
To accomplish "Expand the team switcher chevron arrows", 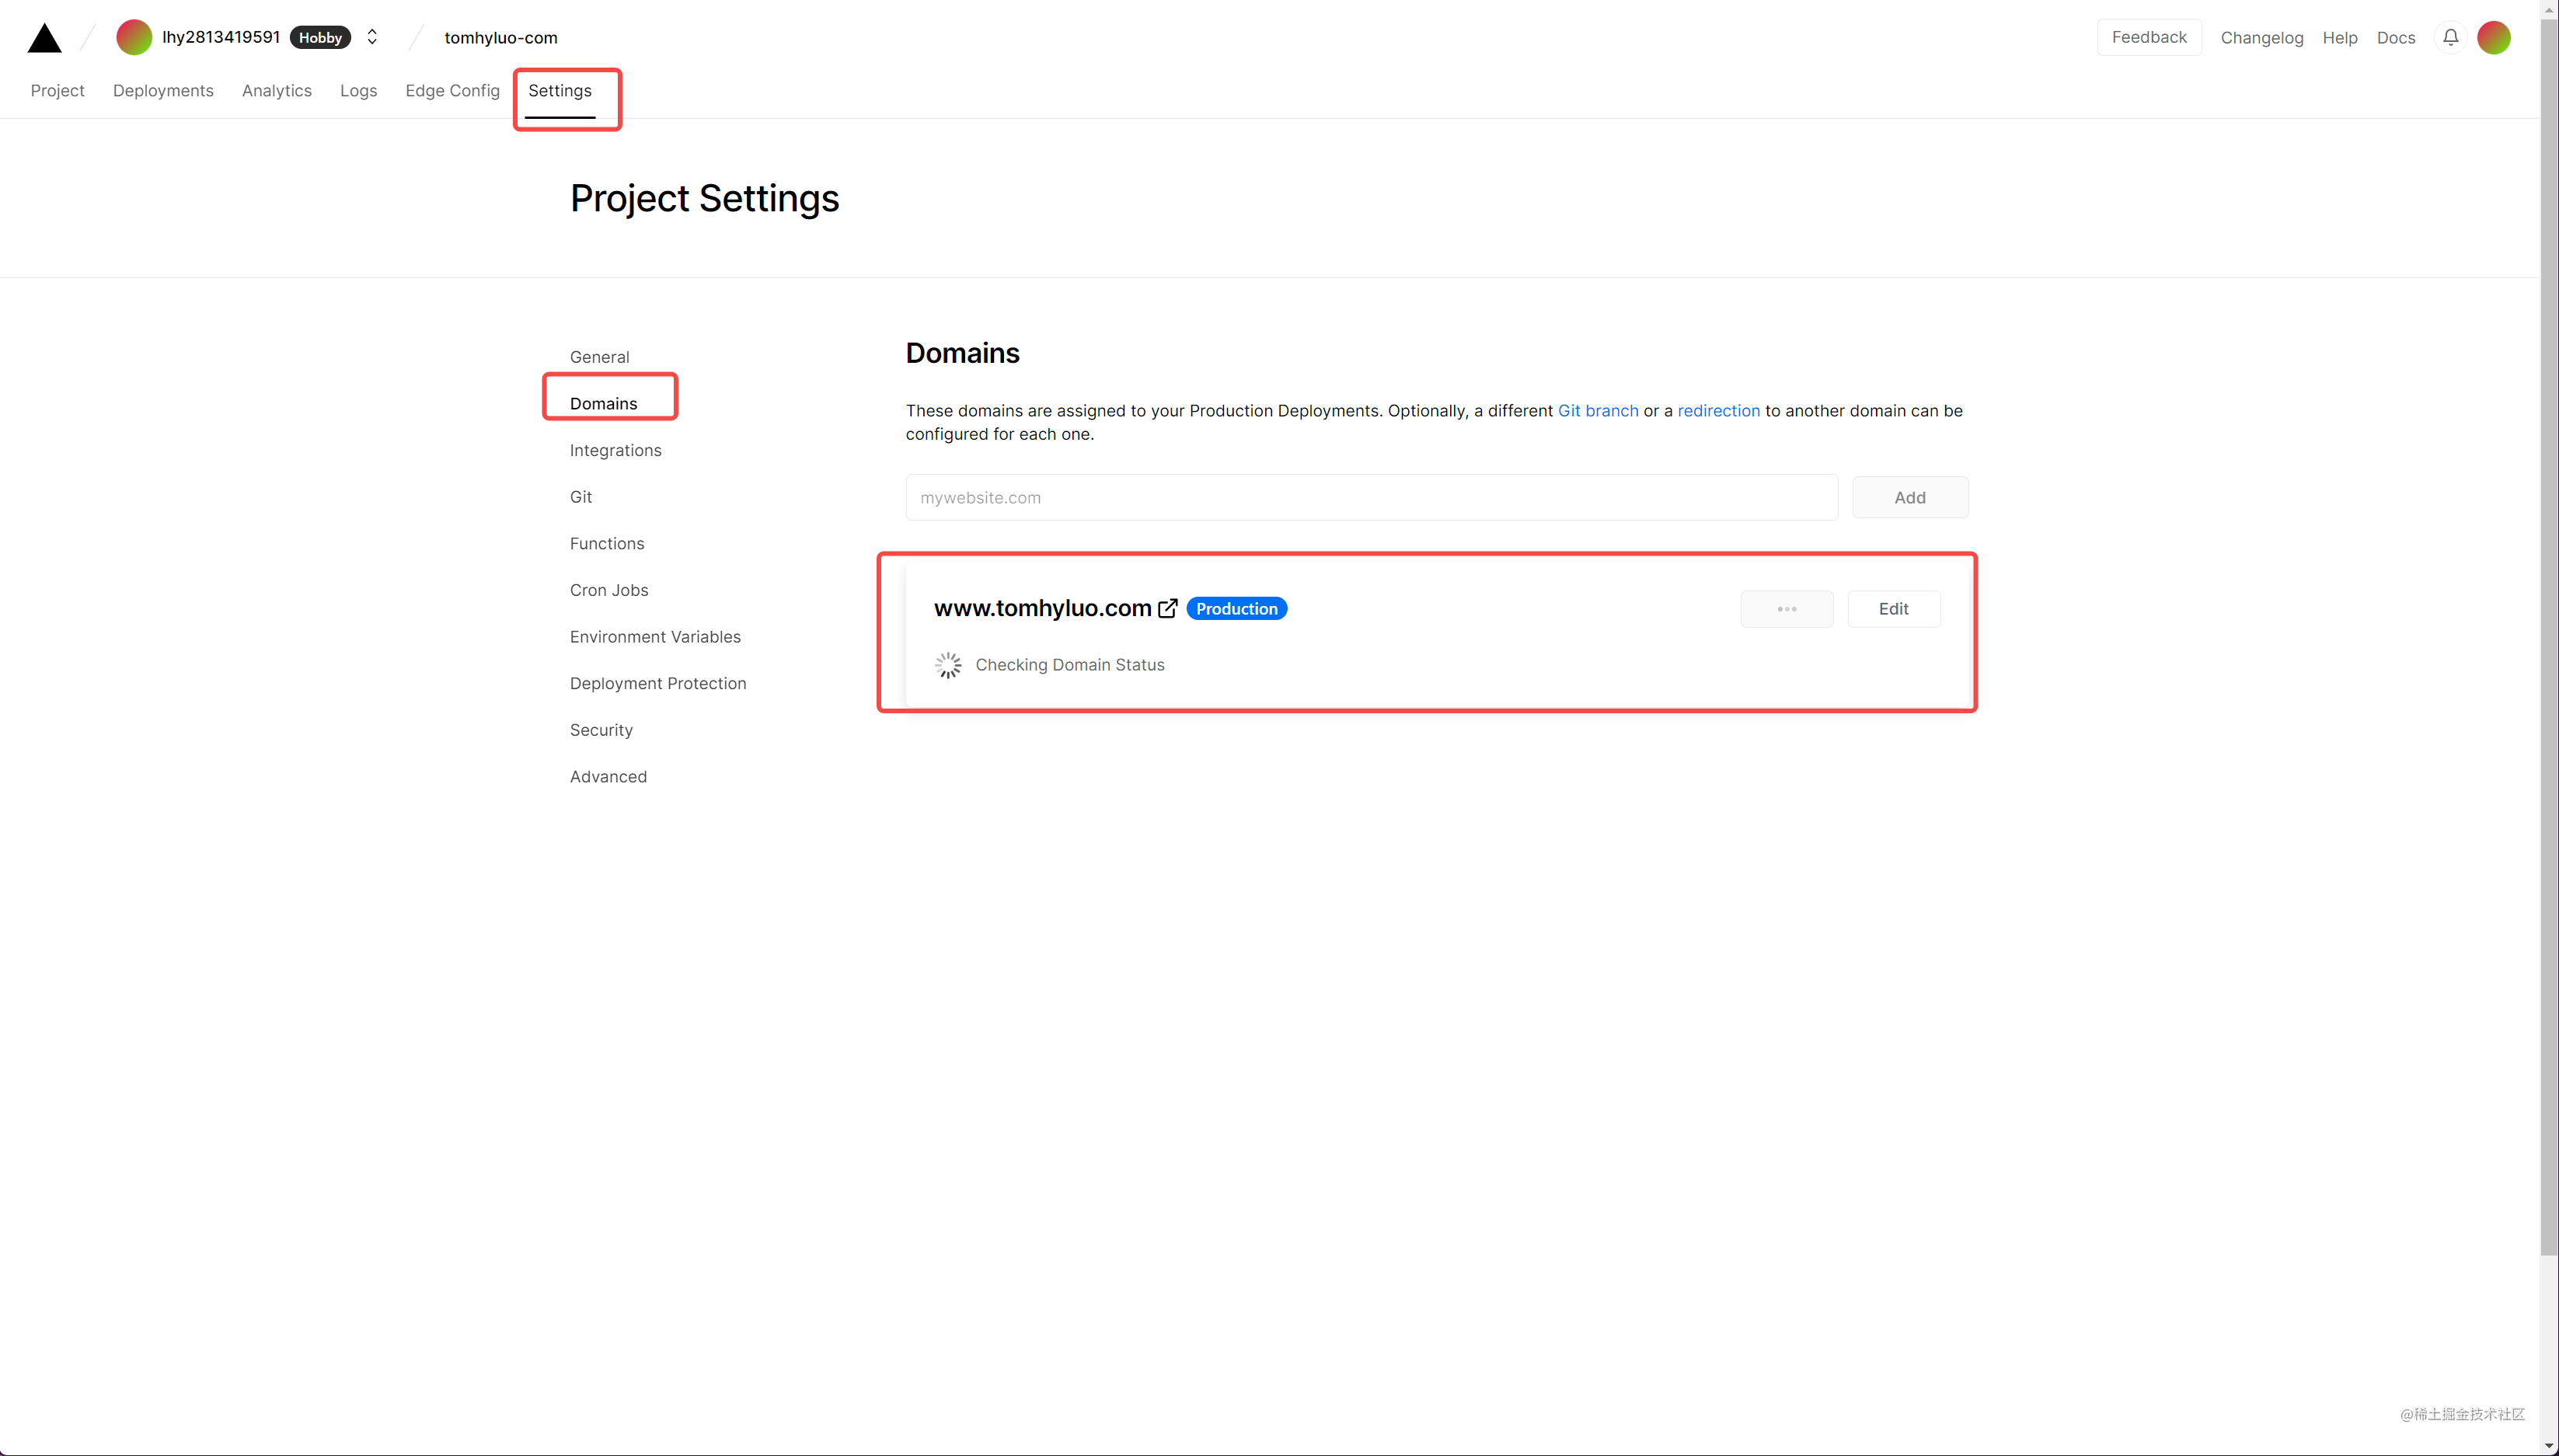I will [x=372, y=37].
